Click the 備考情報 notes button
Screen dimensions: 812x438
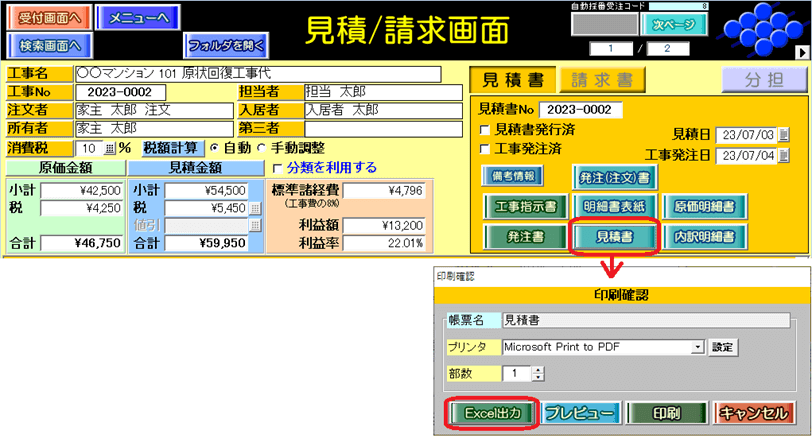514,176
